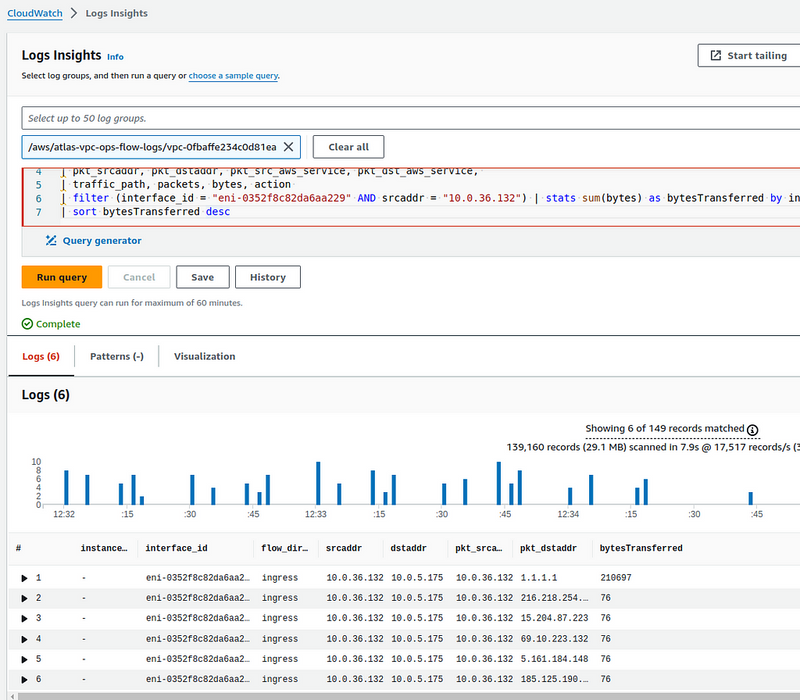The image size is (800, 700).
Task: Click the info icon beside records matched
Action: point(753,429)
